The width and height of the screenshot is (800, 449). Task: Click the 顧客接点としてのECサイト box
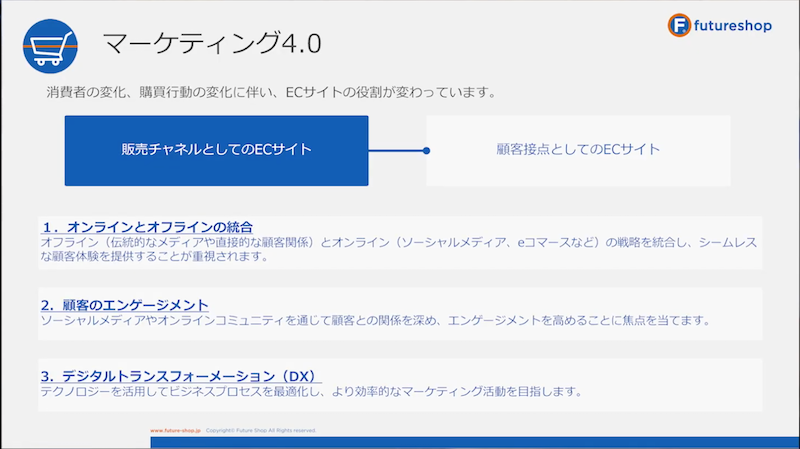[578, 151]
